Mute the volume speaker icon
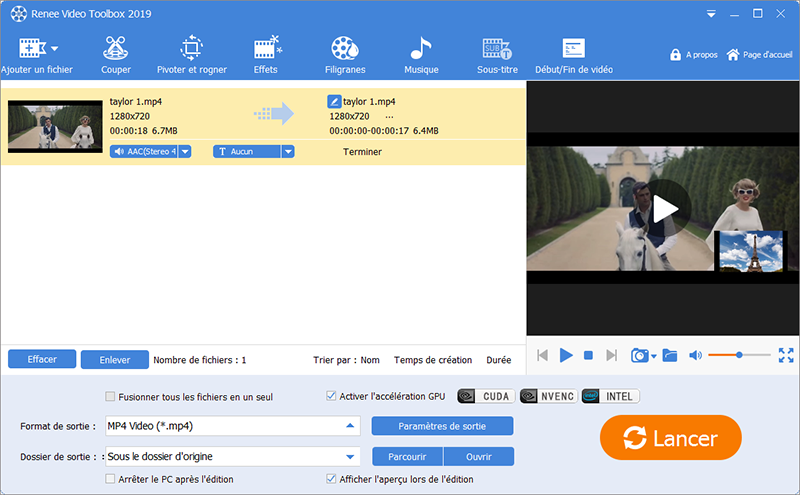 695,355
